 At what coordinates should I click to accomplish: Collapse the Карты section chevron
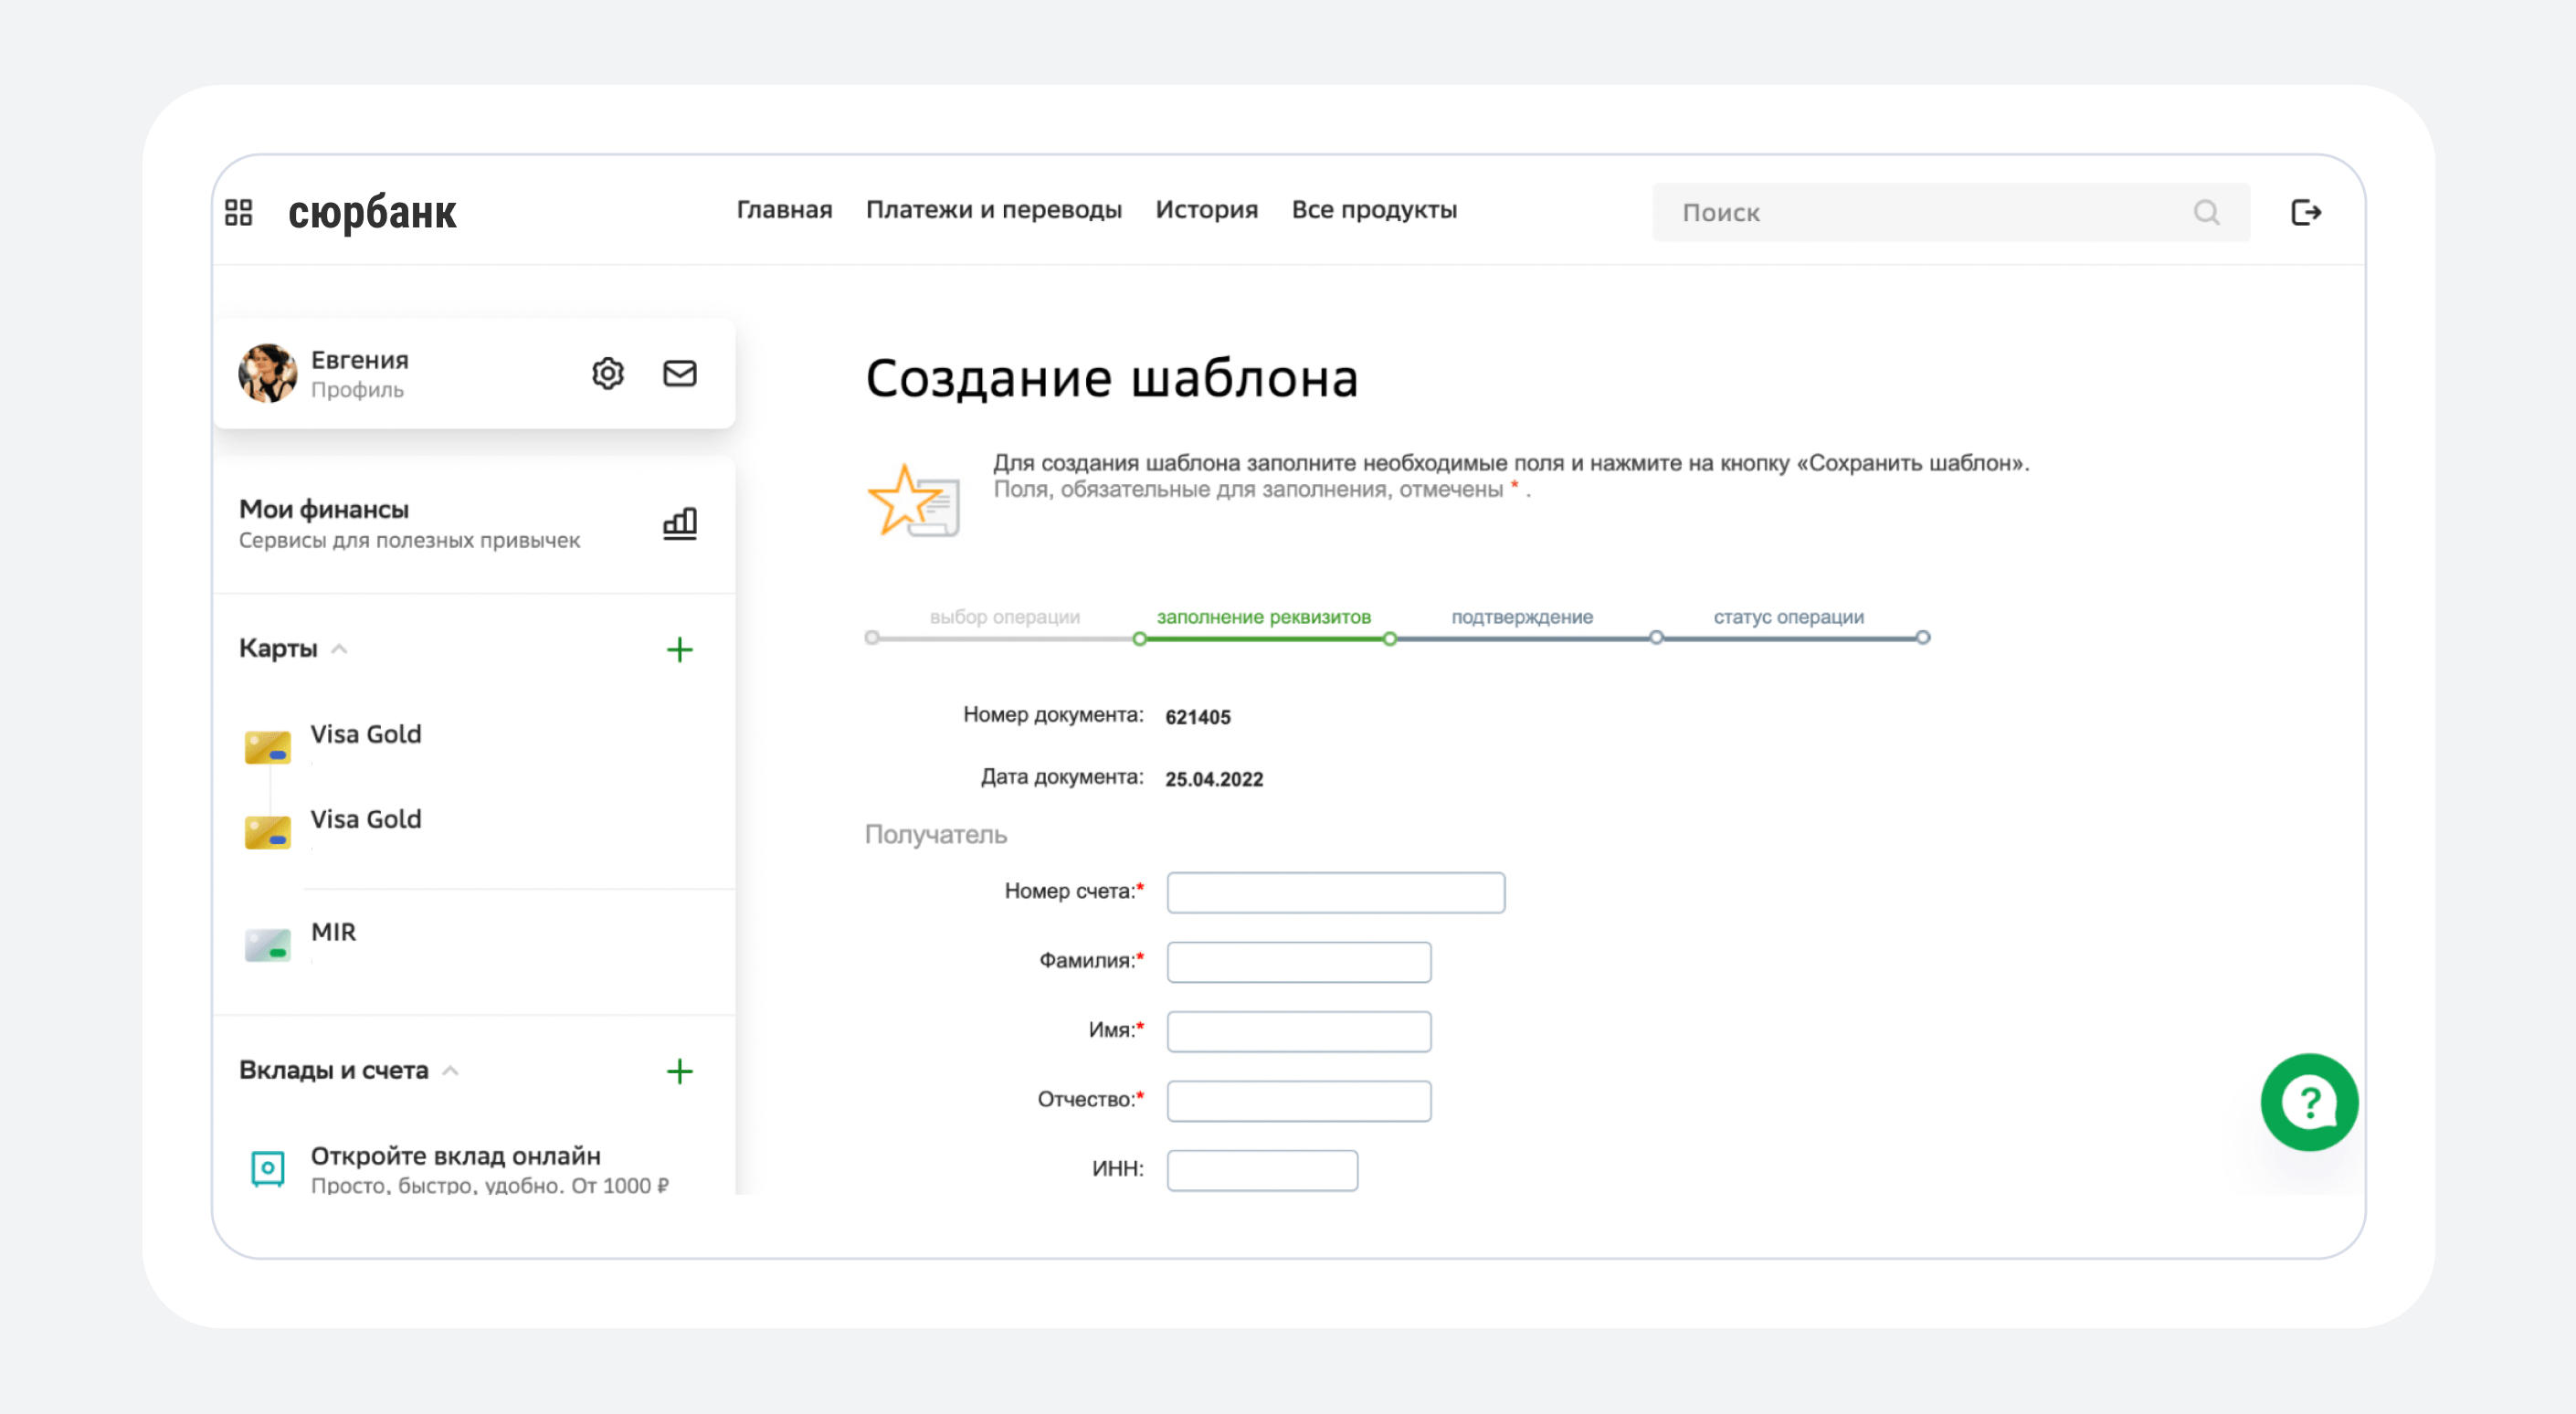[x=340, y=649]
